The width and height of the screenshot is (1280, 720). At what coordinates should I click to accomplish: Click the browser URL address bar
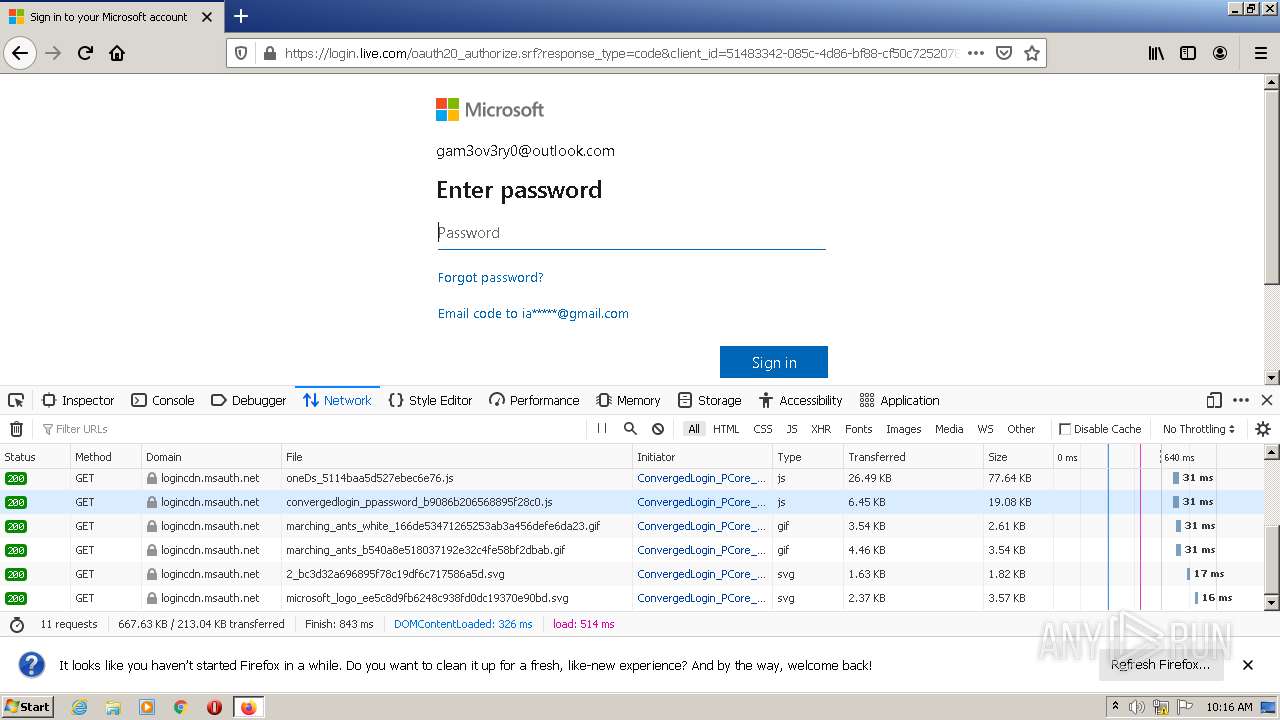620,53
